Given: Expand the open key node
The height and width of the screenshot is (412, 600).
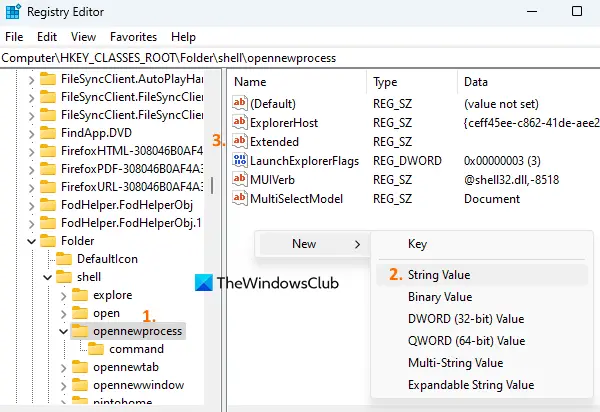Looking at the screenshot, I should click(64, 314).
